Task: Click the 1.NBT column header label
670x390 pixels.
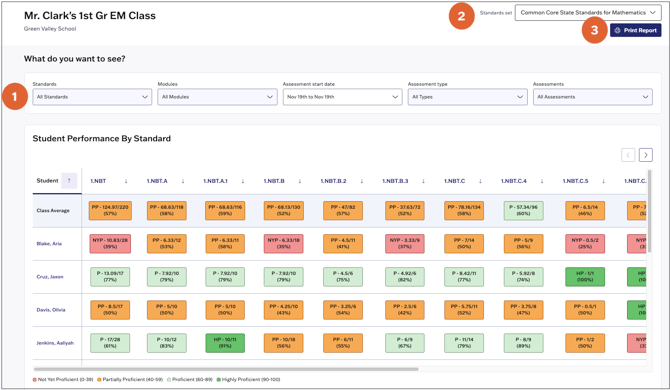Action: (98, 181)
